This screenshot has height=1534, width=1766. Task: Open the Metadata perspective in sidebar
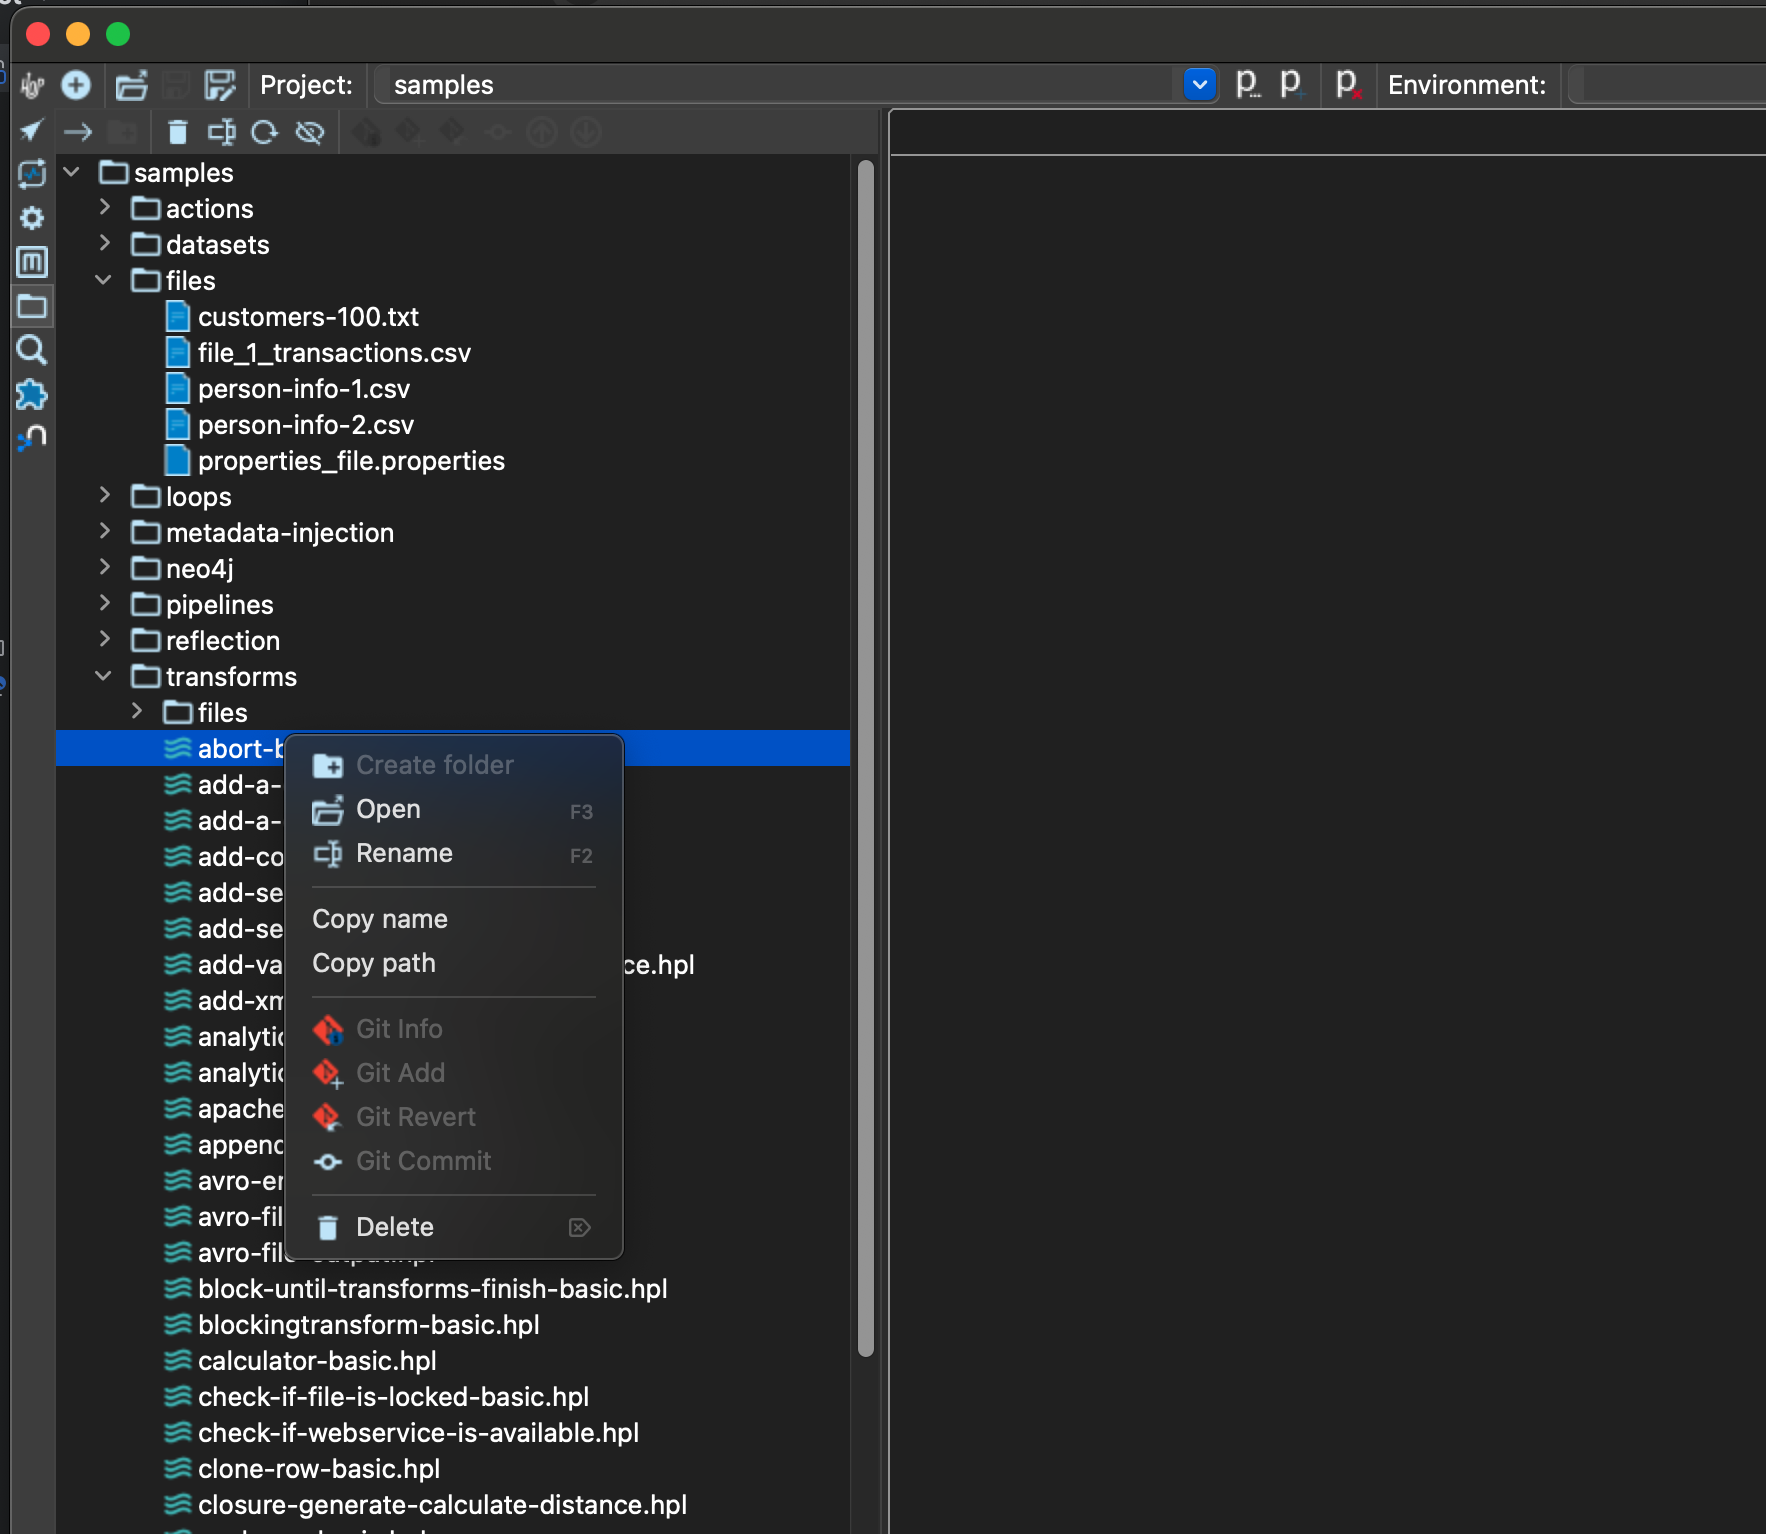pyautogui.click(x=32, y=262)
